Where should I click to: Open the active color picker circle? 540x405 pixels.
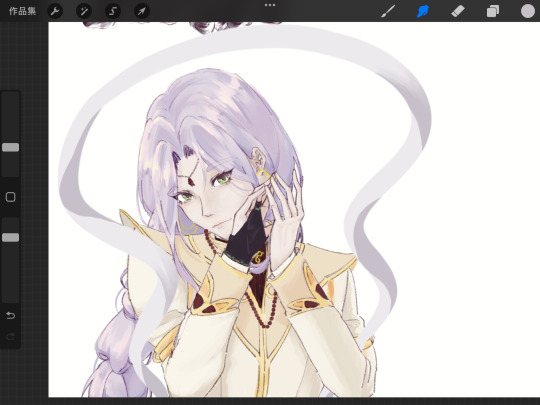point(528,11)
